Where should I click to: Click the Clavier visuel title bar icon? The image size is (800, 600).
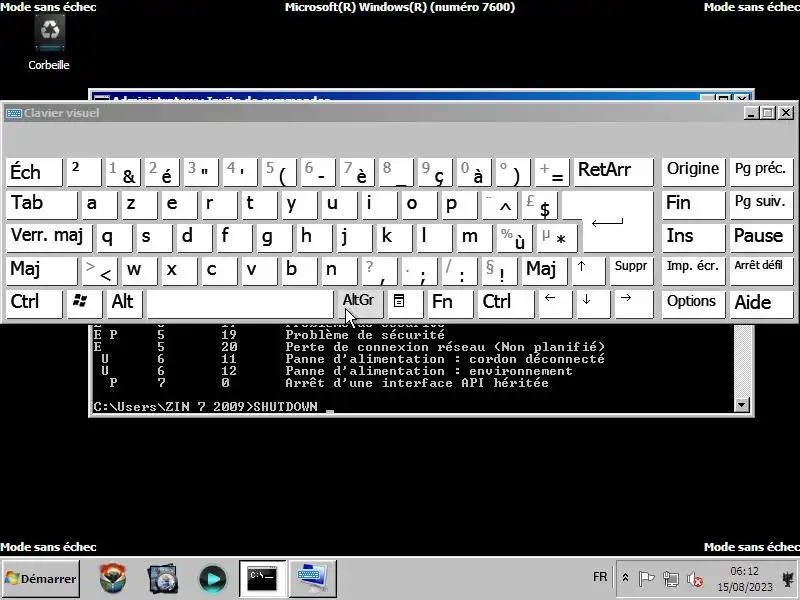click(13, 113)
